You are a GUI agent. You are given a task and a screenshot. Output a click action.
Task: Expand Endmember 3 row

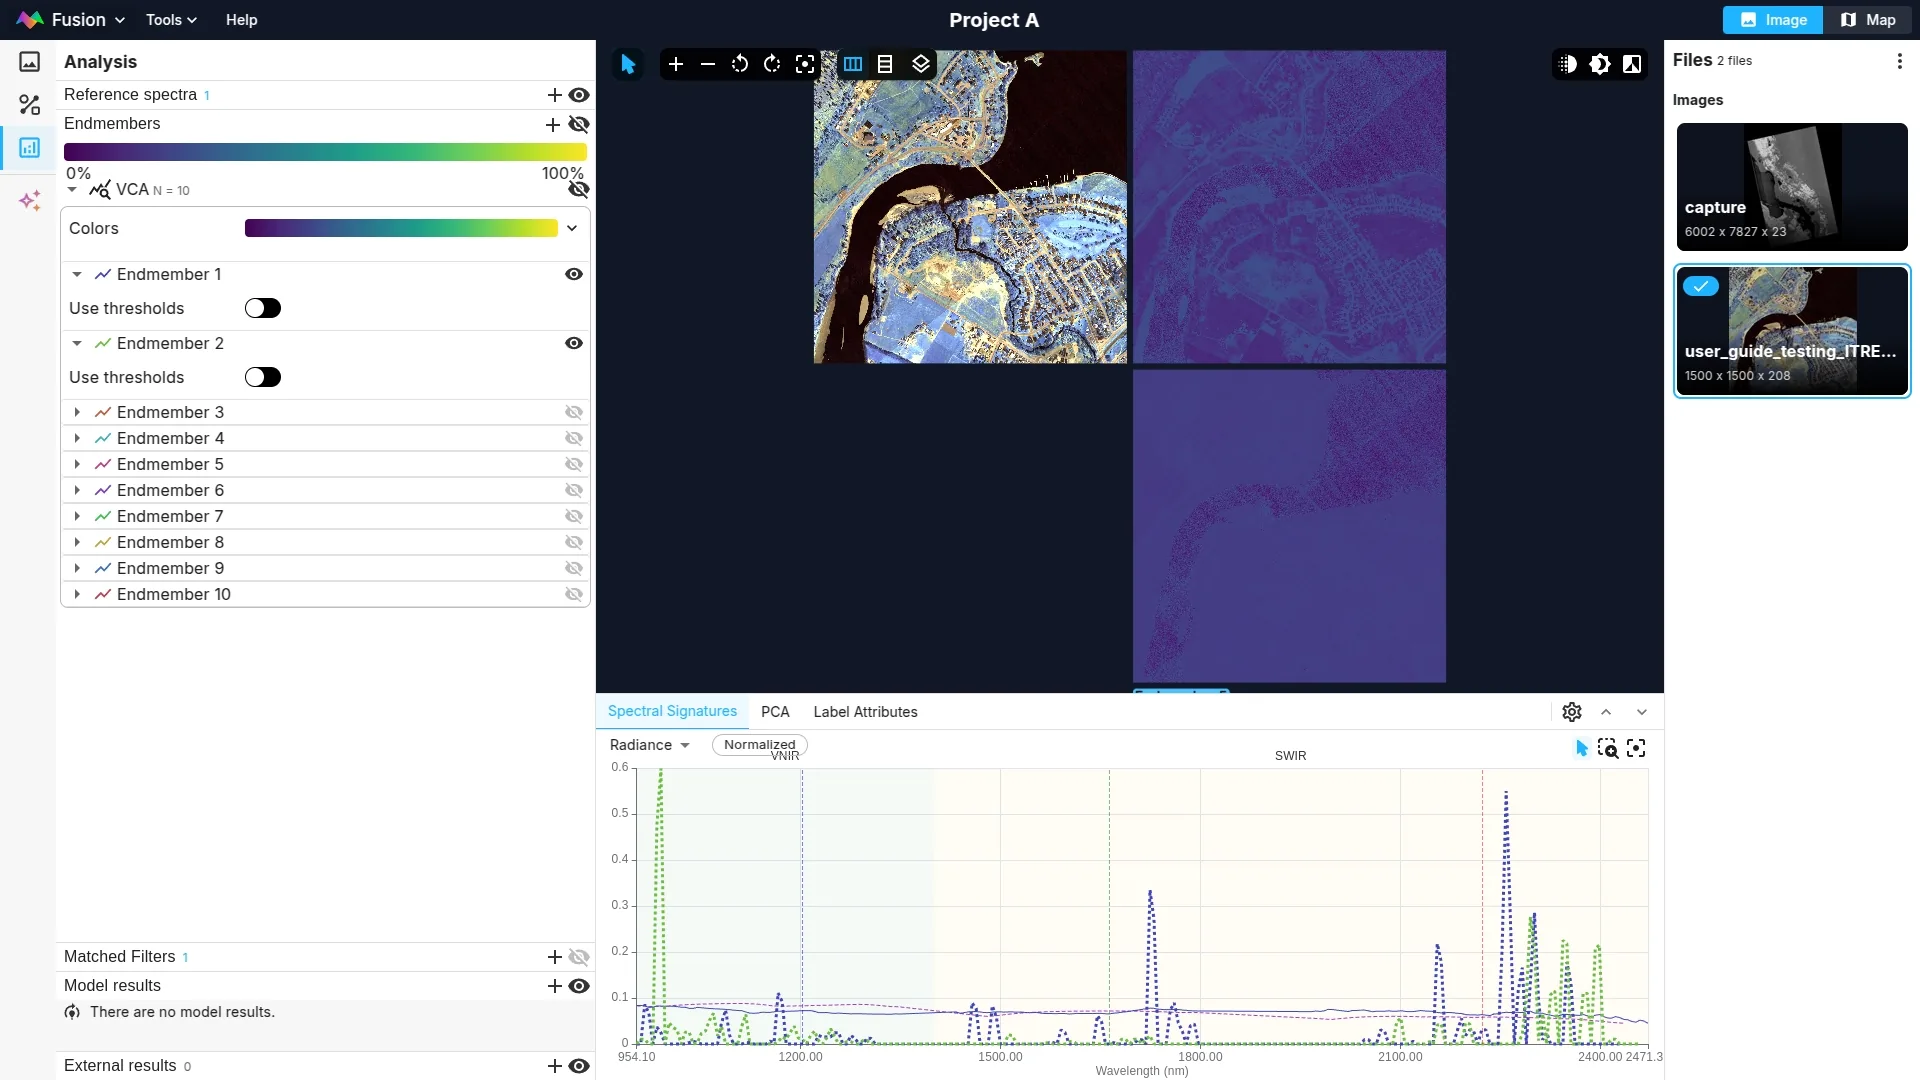pyautogui.click(x=77, y=412)
